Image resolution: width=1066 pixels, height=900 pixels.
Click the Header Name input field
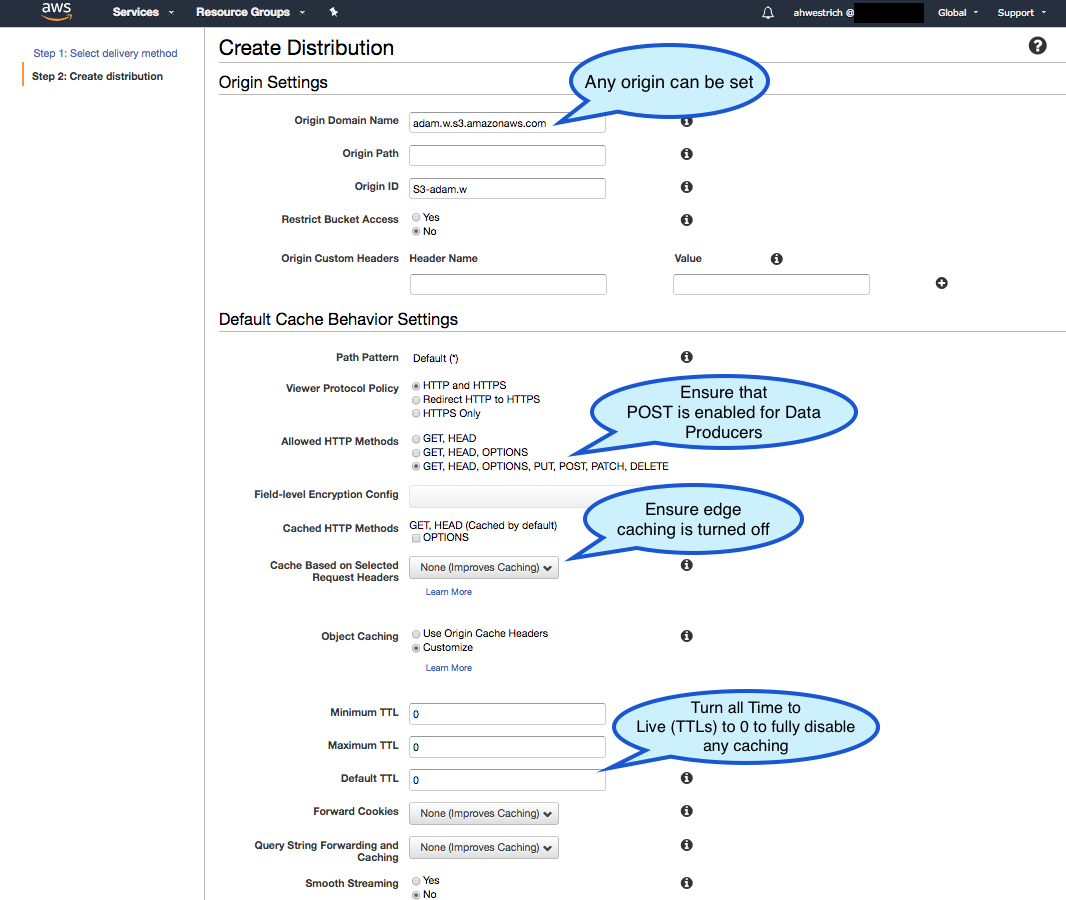click(508, 284)
